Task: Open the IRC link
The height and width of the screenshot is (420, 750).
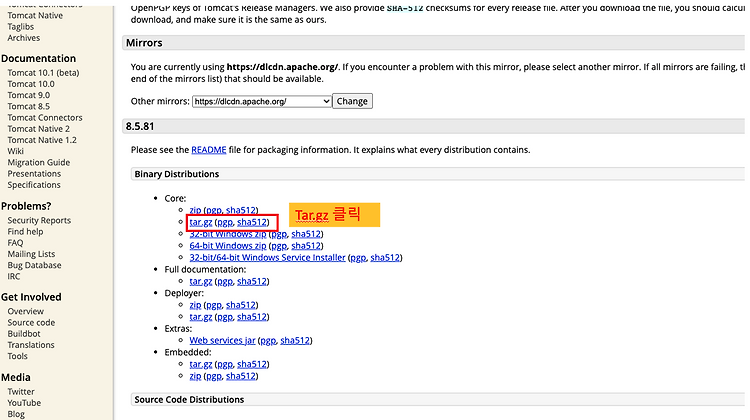Action: pyautogui.click(x=13, y=276)
